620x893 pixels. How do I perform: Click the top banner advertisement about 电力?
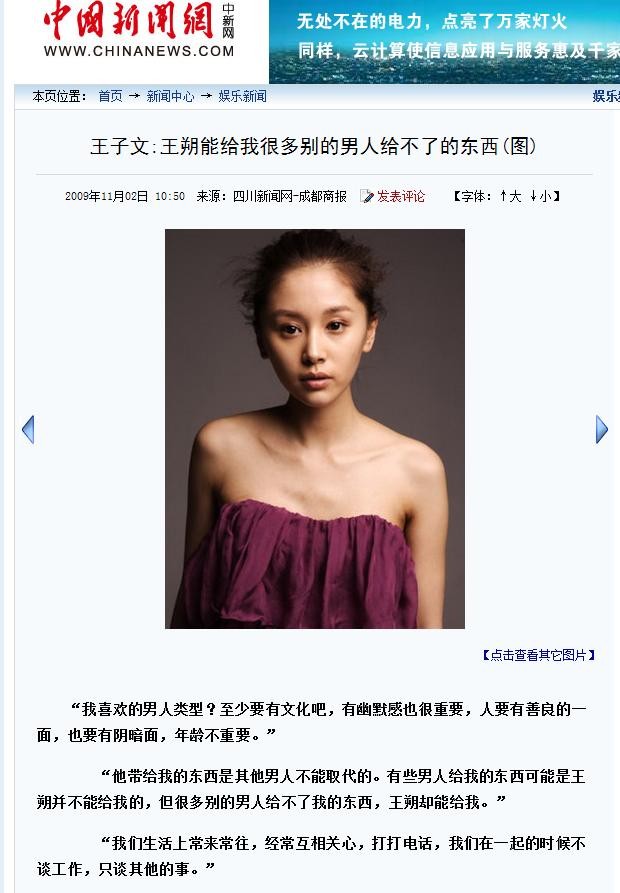click(x=444, y=42)
